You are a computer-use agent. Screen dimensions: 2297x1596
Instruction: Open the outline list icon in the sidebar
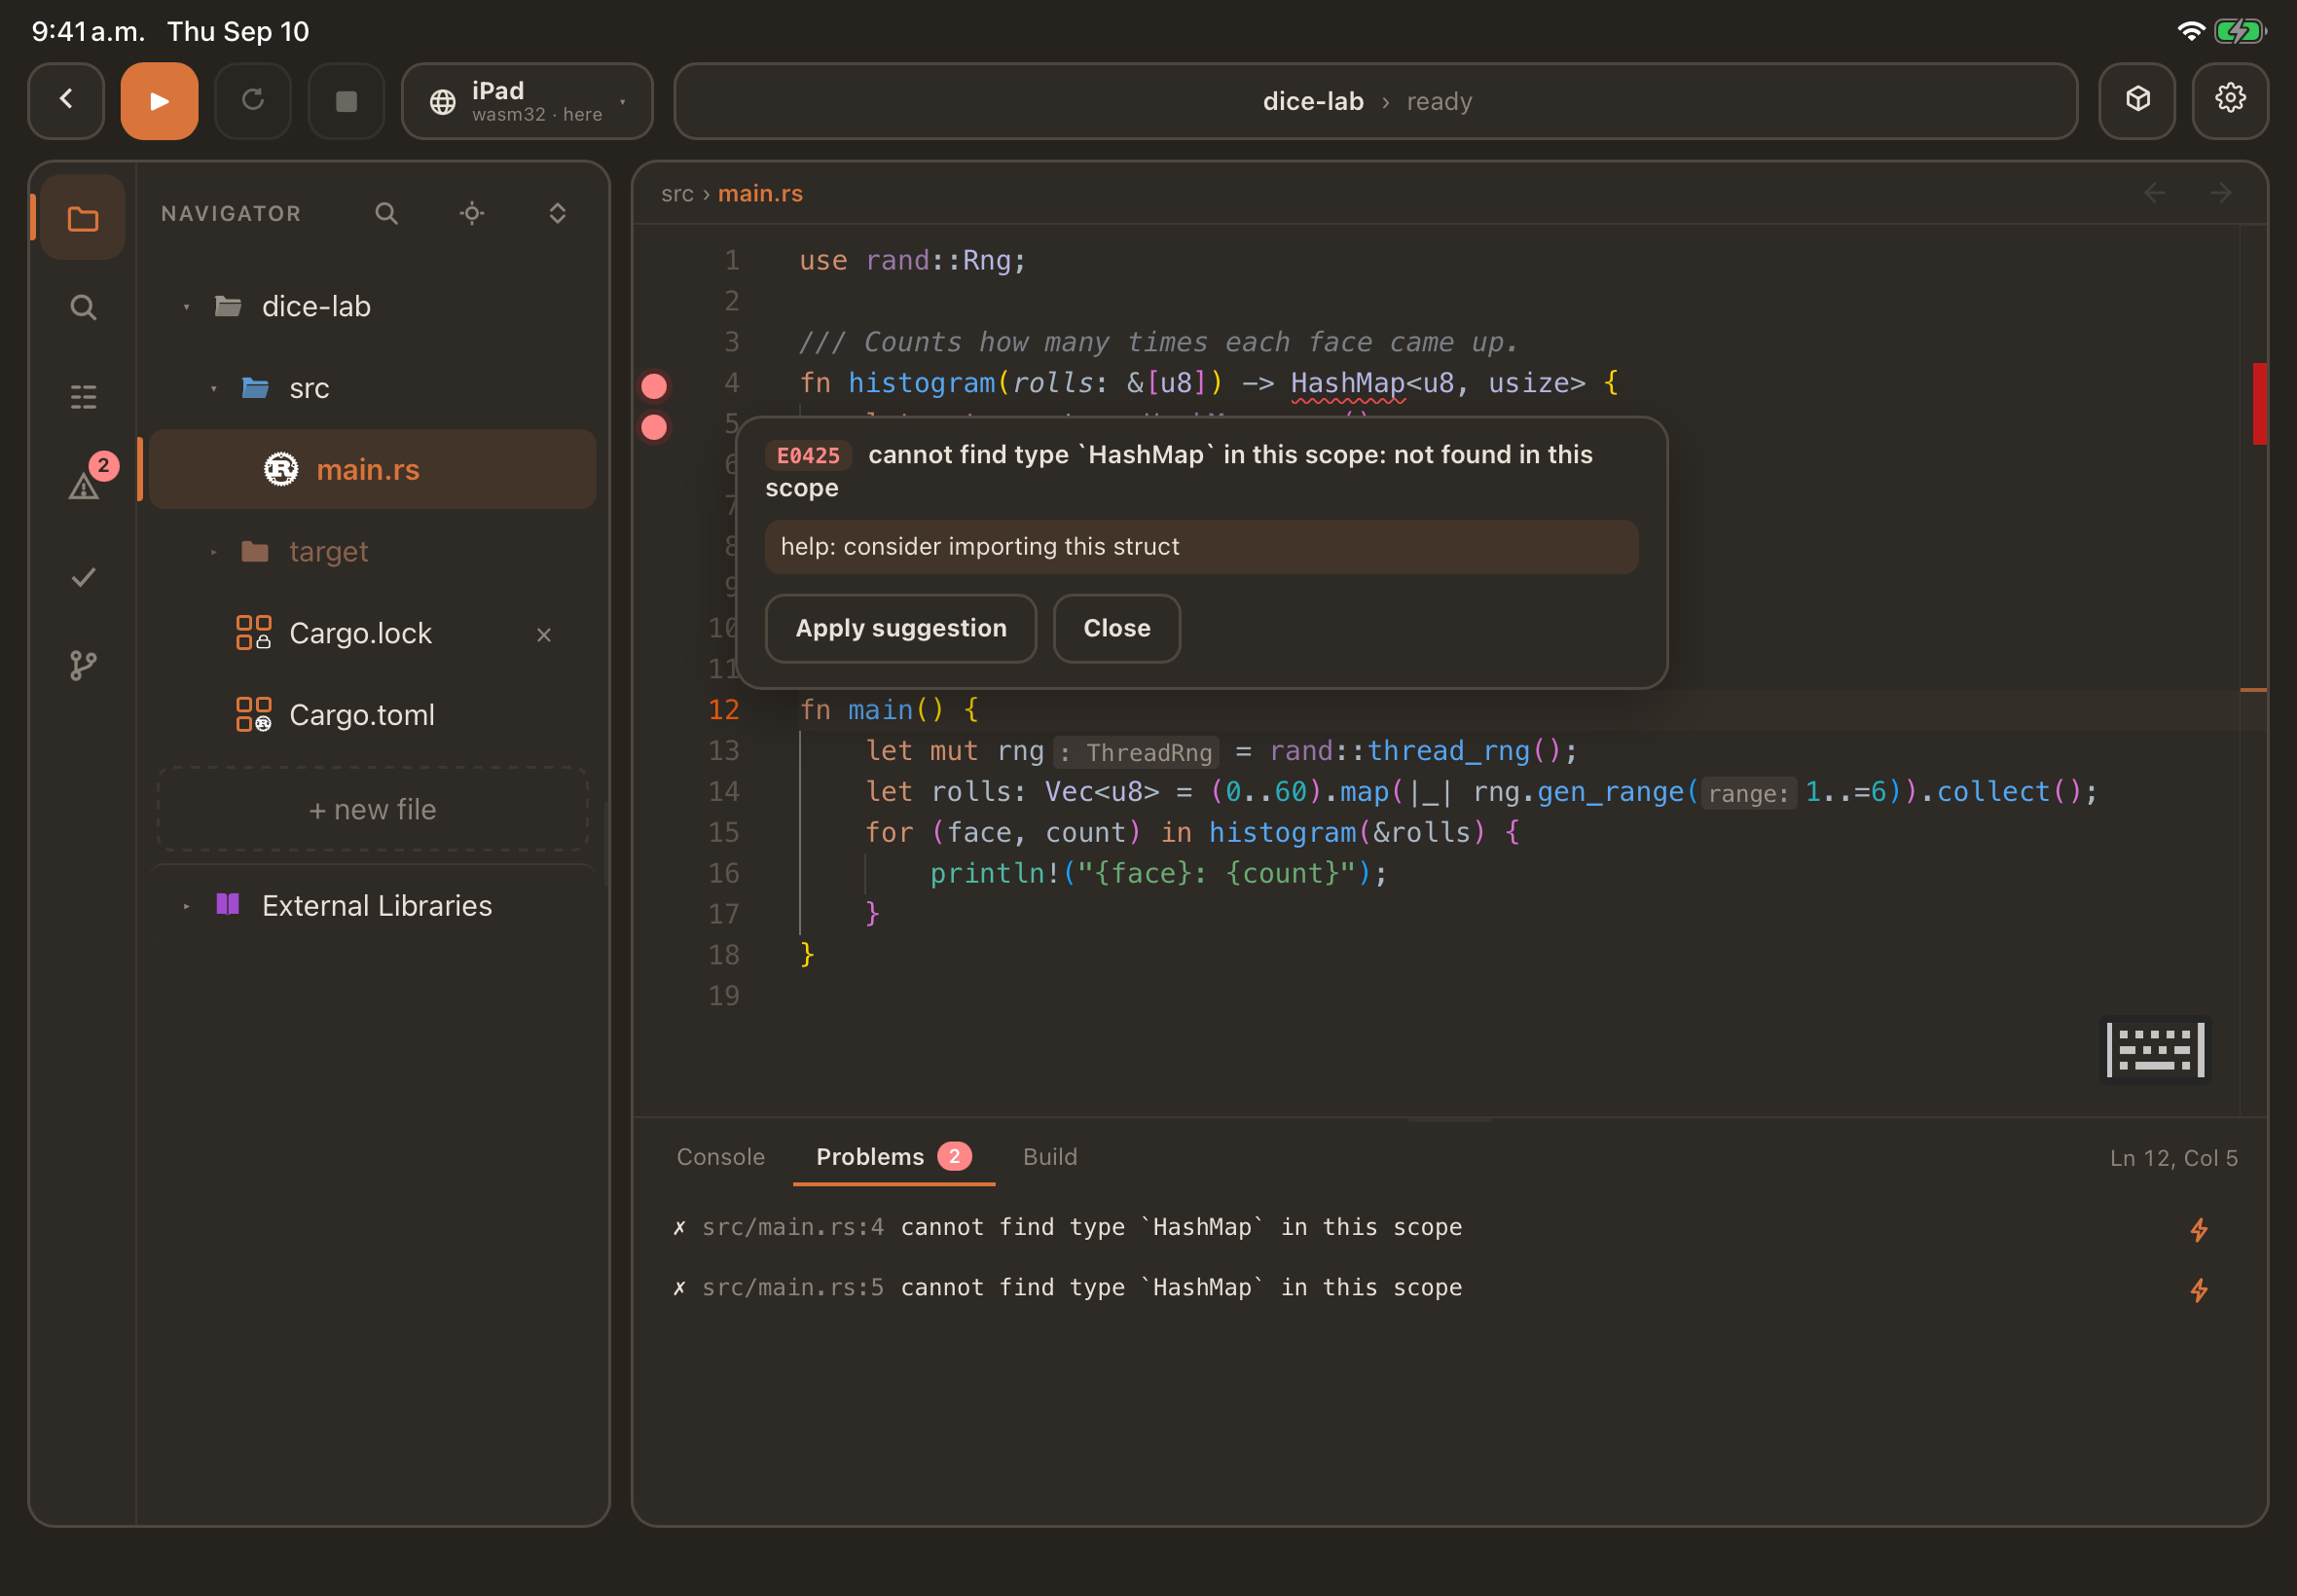(83, 397)
